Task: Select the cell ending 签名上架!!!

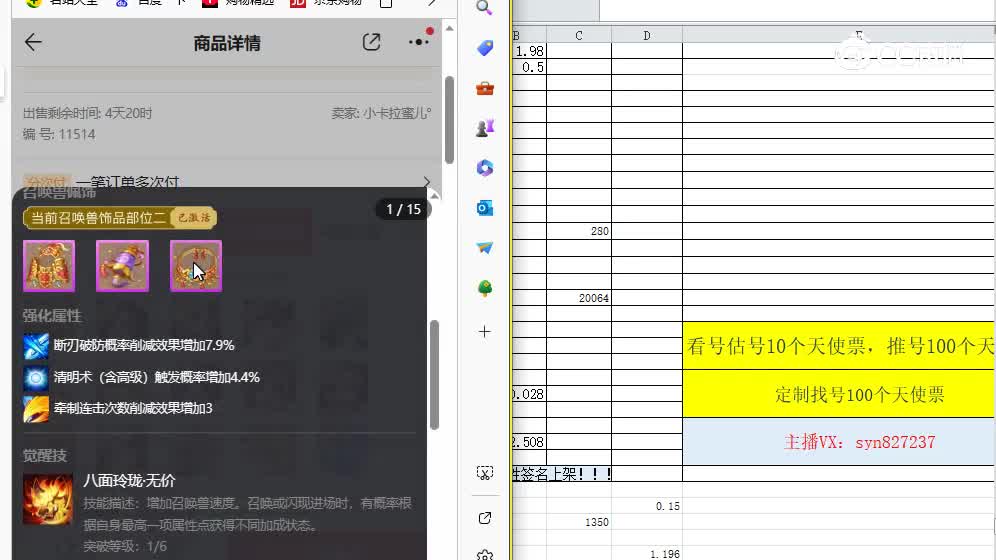Action: pos(562,474)
